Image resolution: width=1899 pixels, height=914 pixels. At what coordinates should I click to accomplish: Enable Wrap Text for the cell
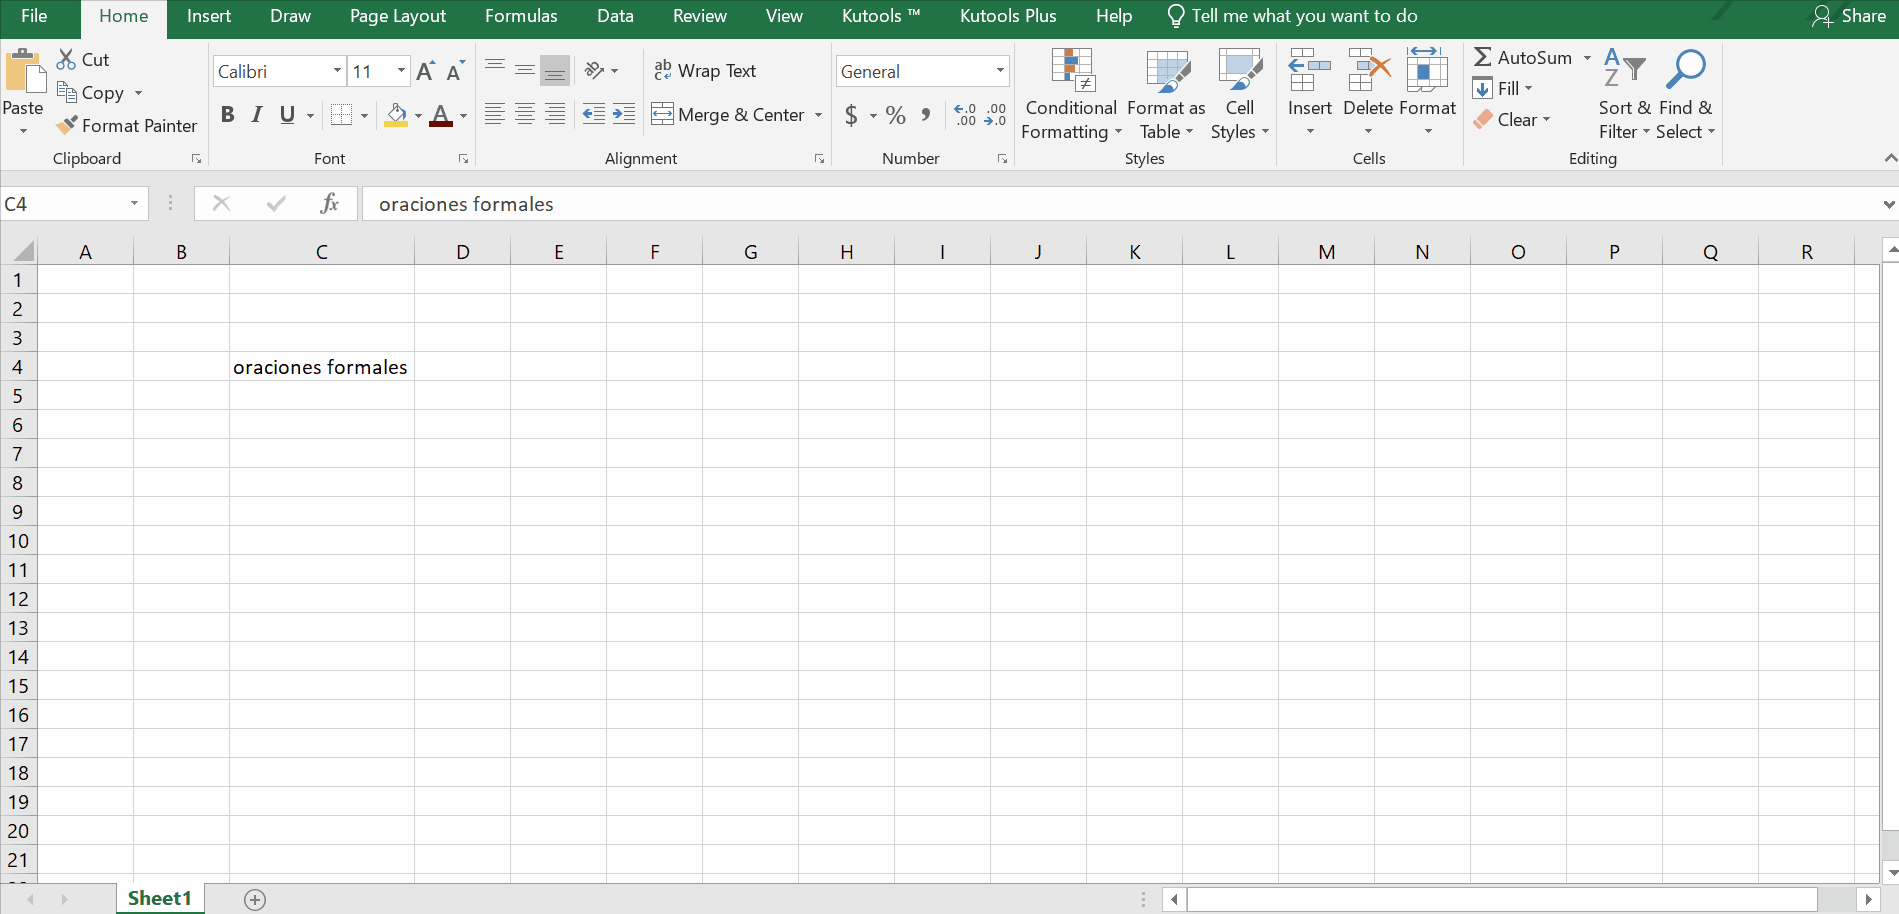click(705, 70)
